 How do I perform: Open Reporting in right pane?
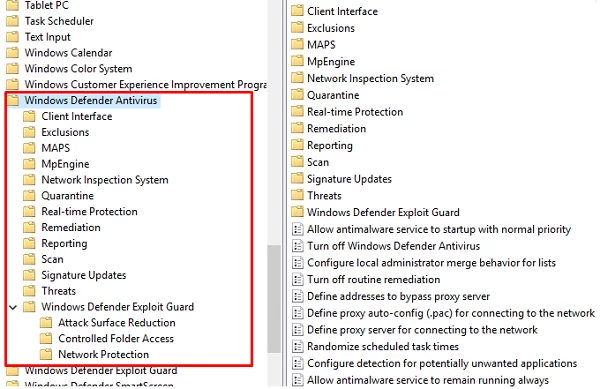(x=330, y=145)
